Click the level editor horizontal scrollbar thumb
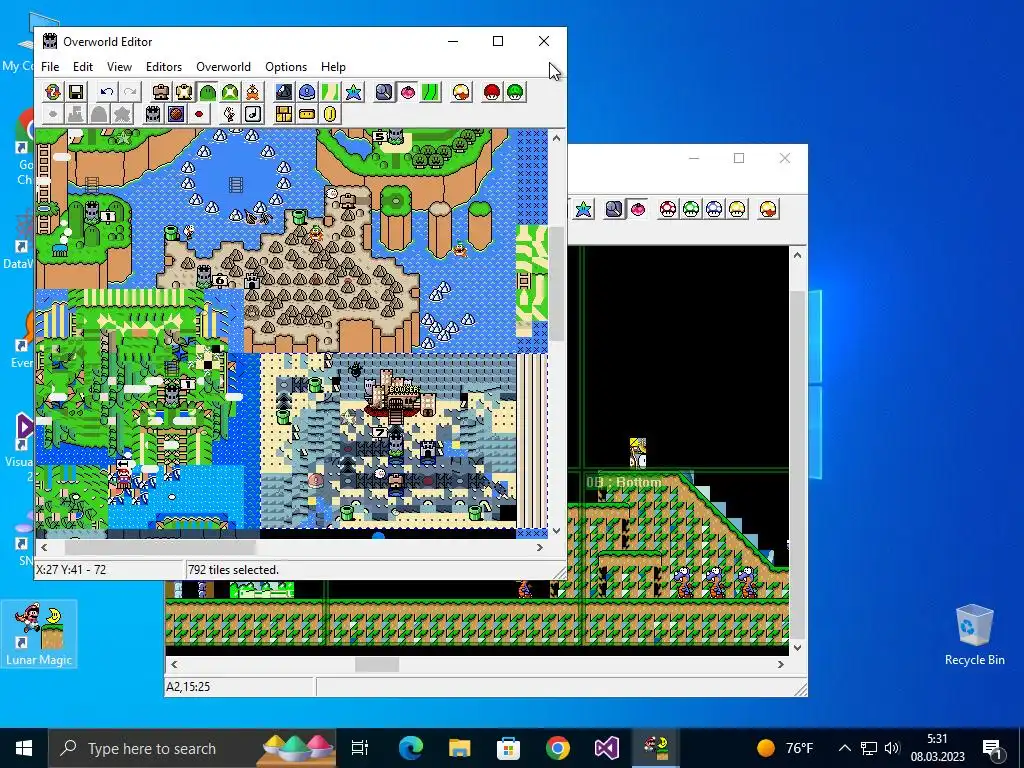The image size is (1024, 768). (x=377, y=664)
